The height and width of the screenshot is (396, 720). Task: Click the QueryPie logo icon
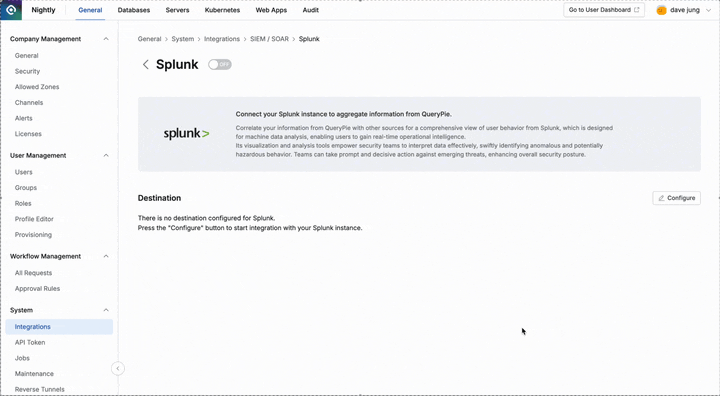[x=11, y=10]
